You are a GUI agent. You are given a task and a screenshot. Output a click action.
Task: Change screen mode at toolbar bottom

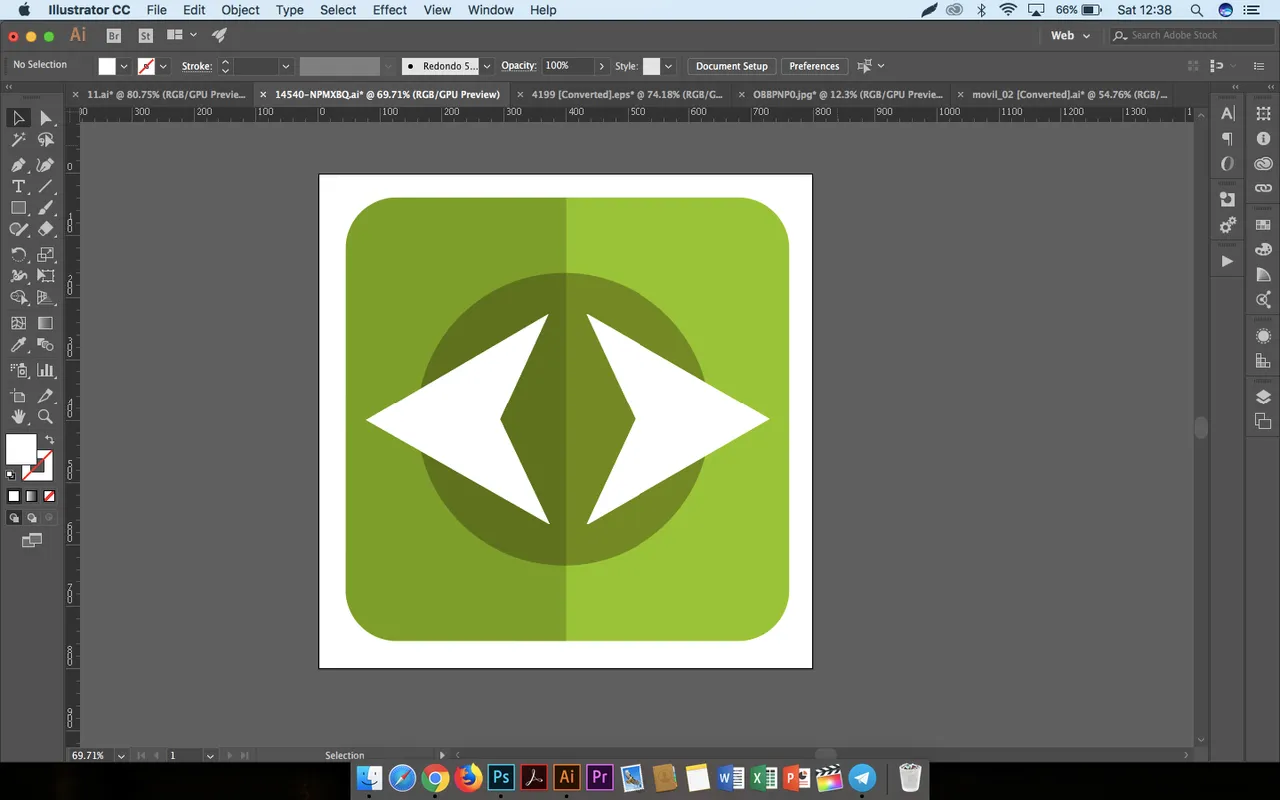[32, 541]
